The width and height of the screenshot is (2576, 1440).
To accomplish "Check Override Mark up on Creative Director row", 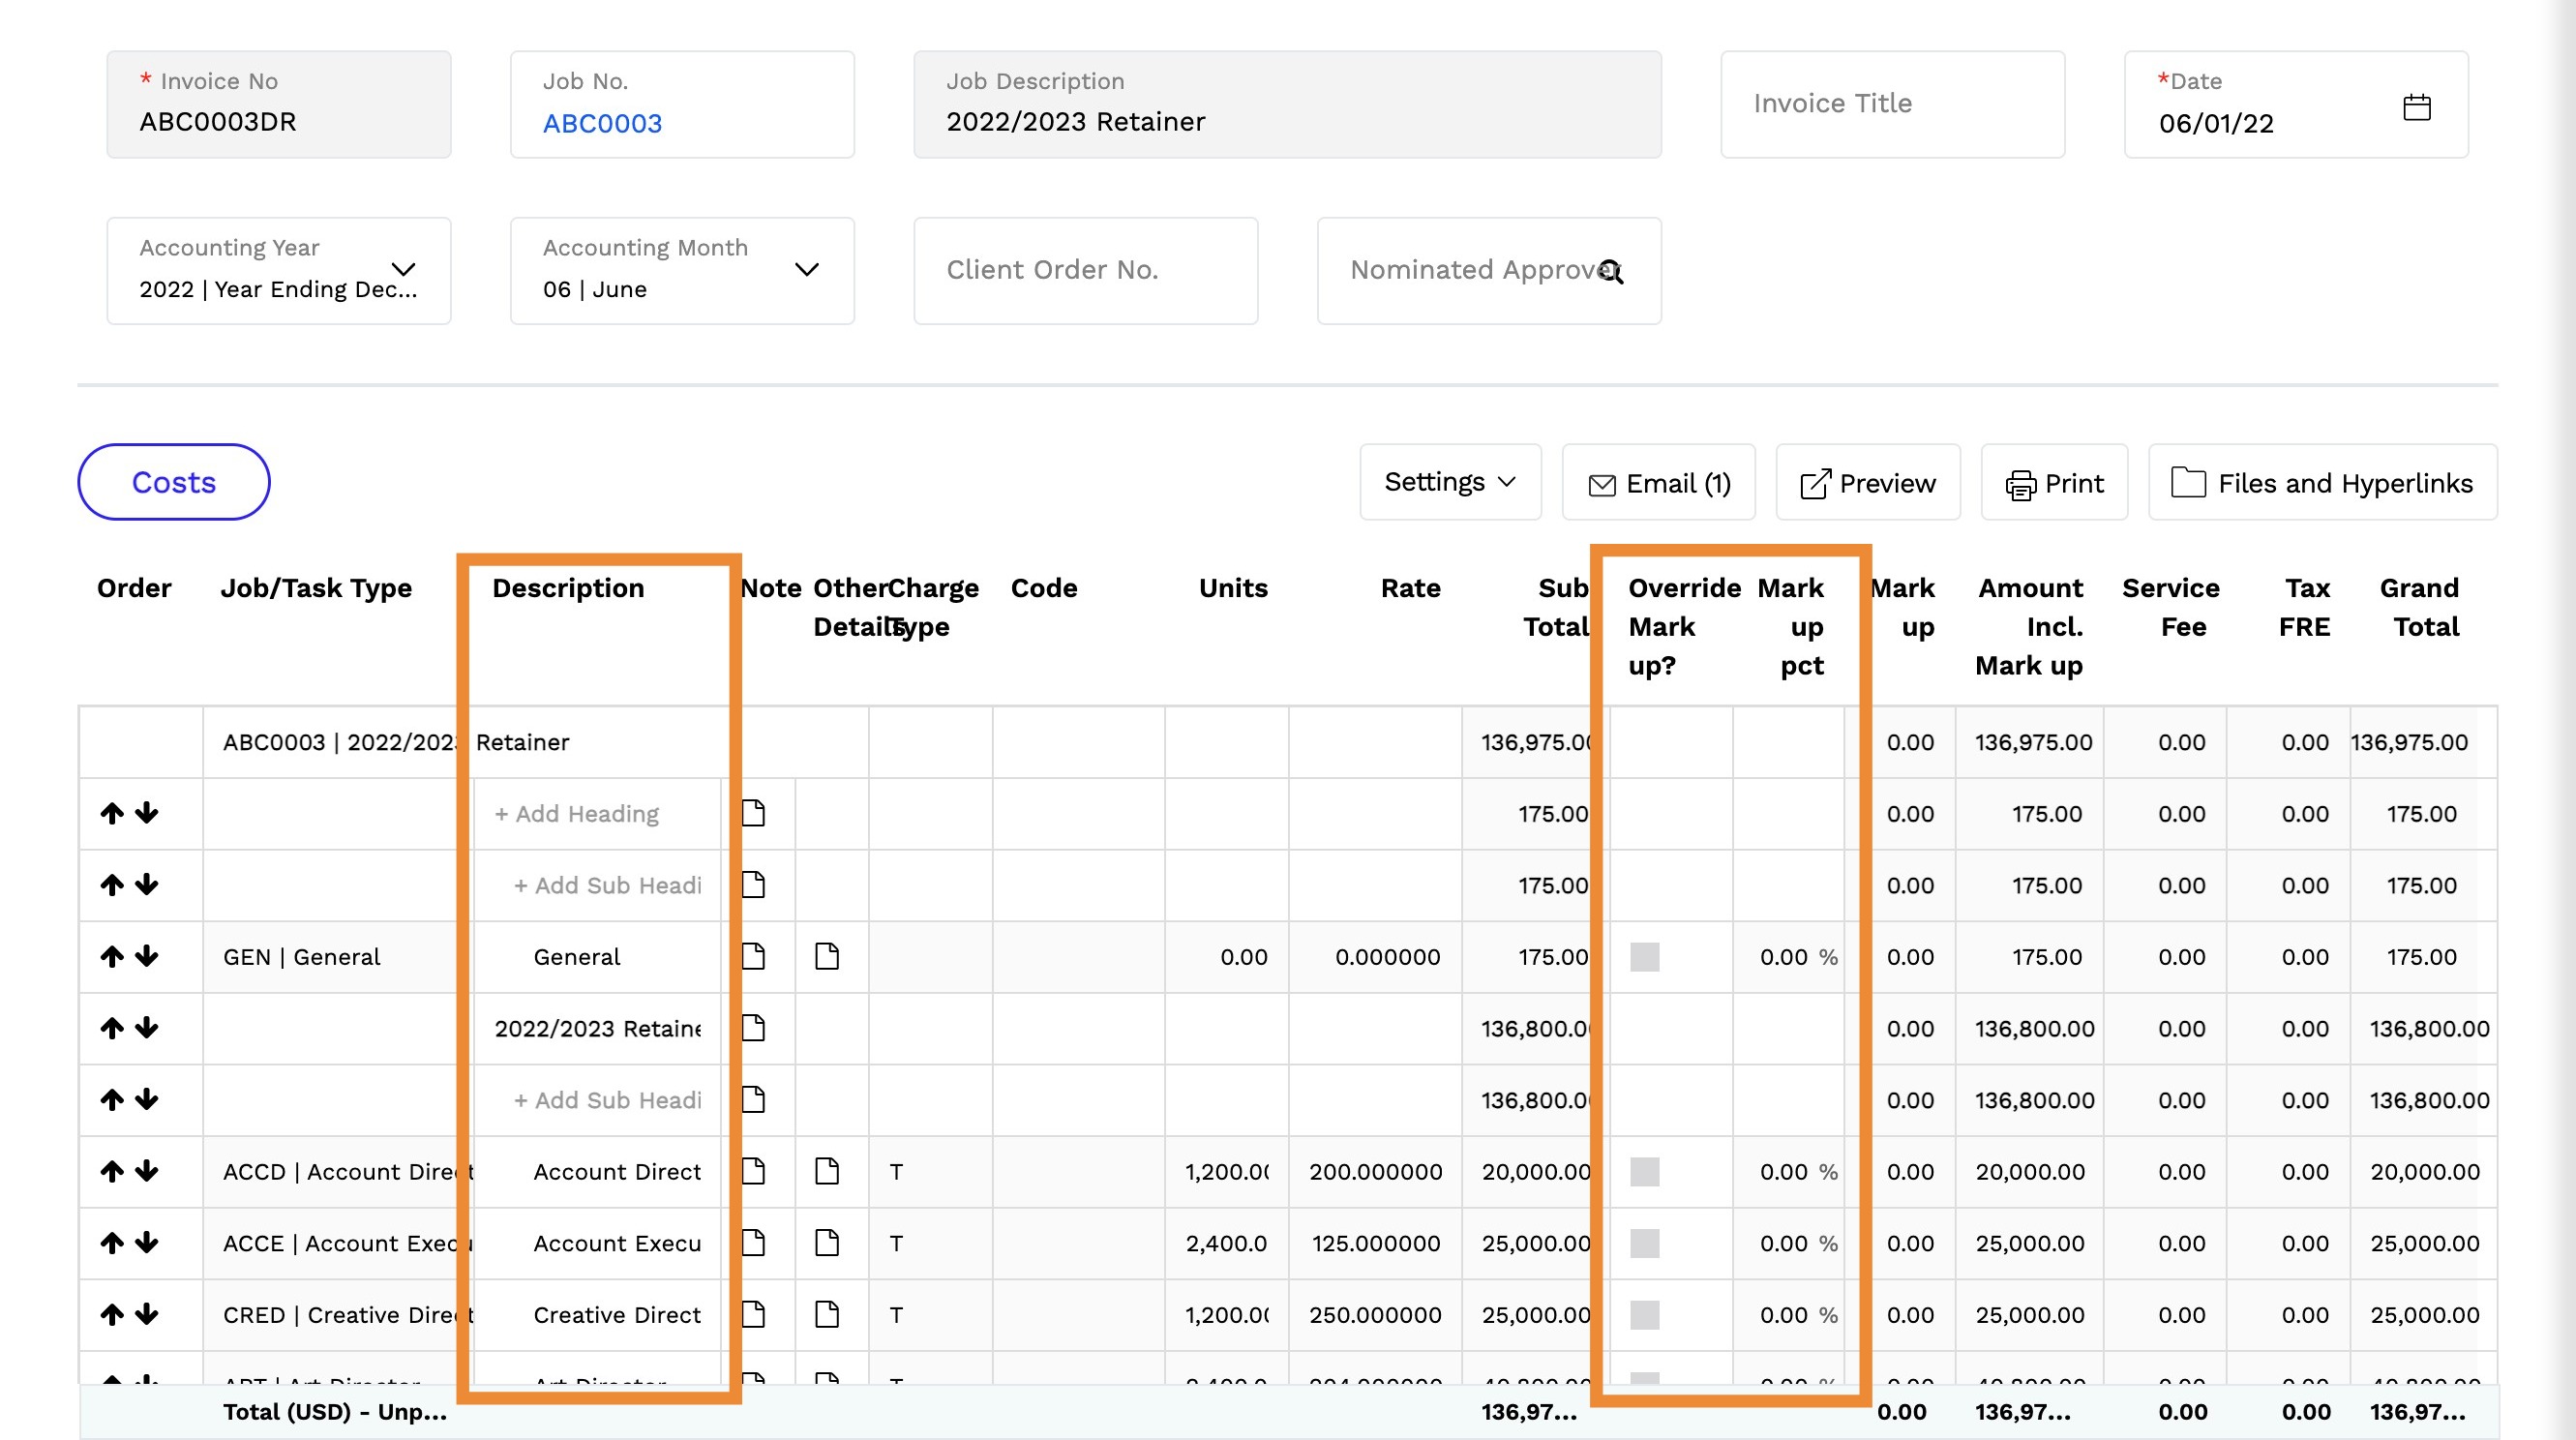I will (1644, 1315).
